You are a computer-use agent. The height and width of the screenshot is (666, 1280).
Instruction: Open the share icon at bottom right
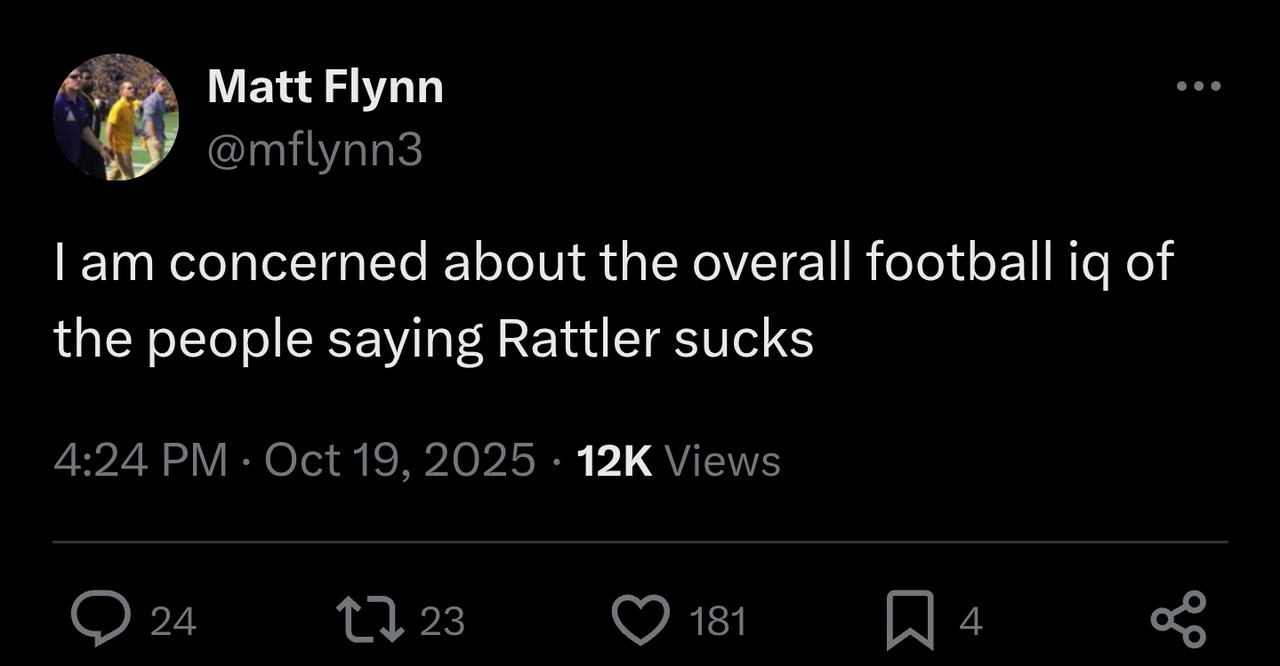point(1179,620)
